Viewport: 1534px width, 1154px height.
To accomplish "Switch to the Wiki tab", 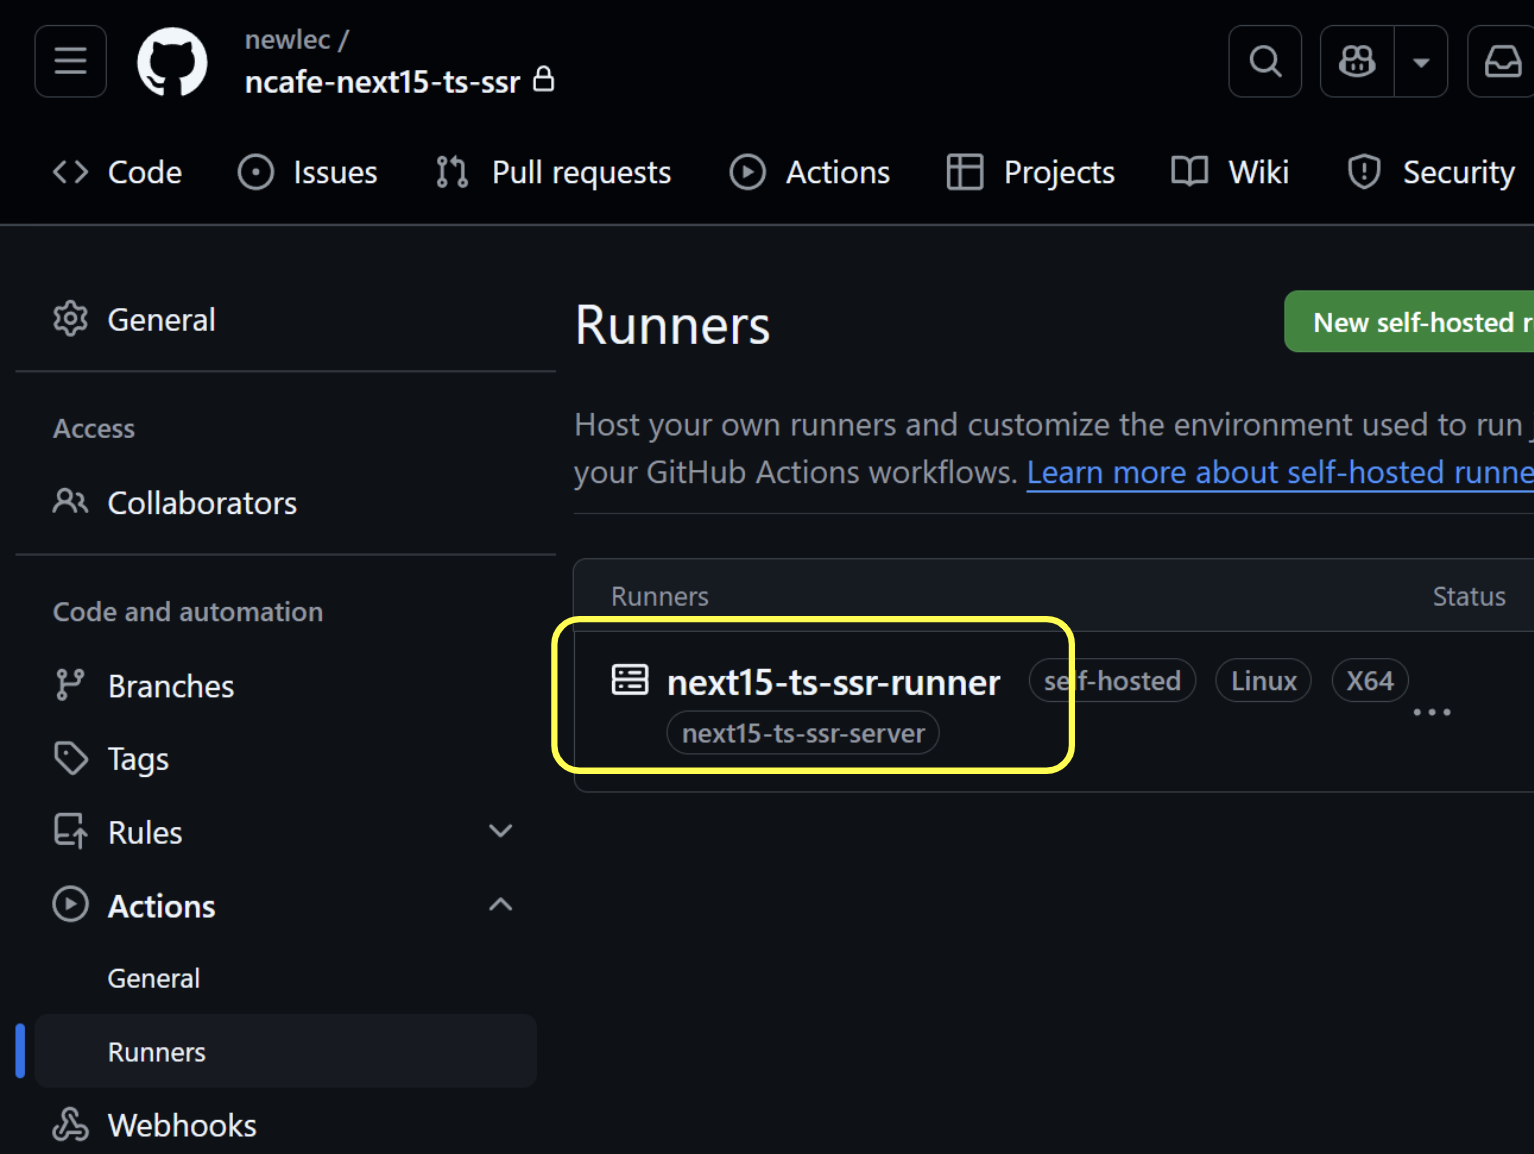I will coord(1230,172).
